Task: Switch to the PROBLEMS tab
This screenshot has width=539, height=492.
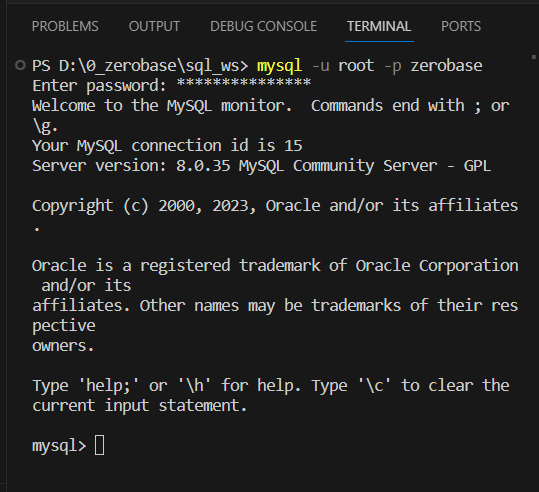Action: [65, 26]
